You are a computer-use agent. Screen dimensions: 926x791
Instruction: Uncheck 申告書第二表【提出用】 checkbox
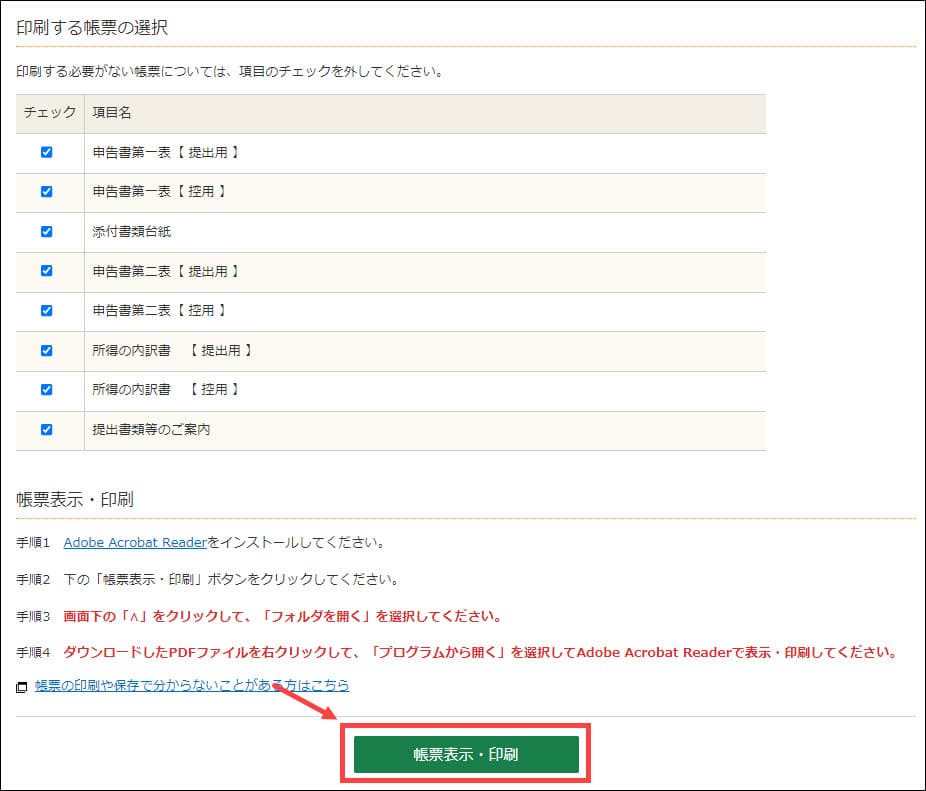click(46, 271)
